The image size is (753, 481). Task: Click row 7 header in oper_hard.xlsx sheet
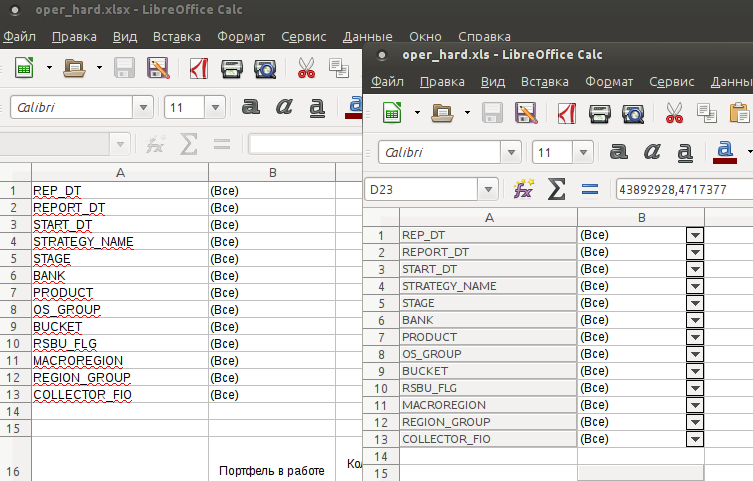(14, 292)
